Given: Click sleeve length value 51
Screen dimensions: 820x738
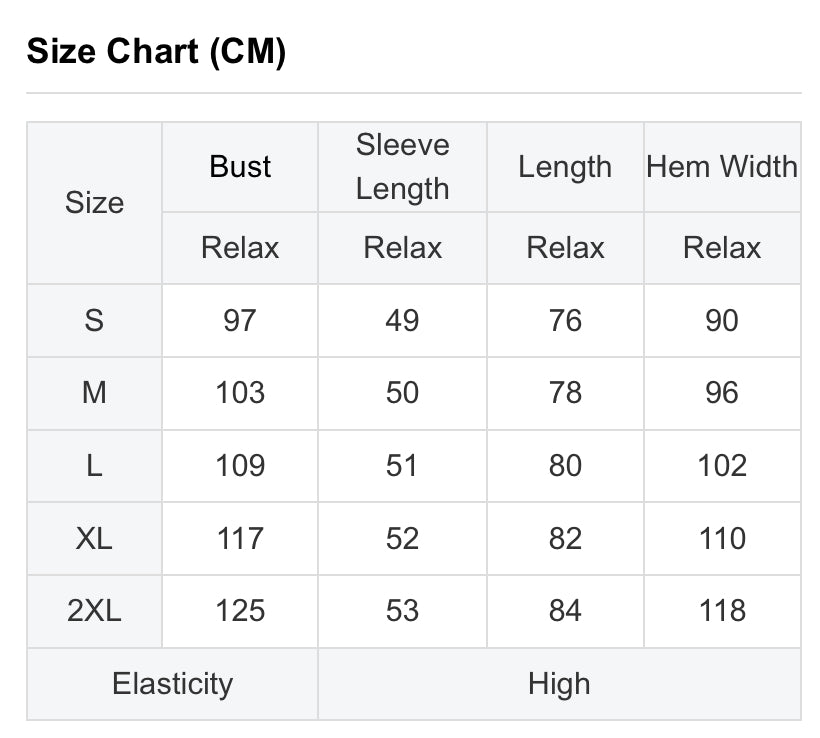Looking at the screenshot, I should click(402, 465).
